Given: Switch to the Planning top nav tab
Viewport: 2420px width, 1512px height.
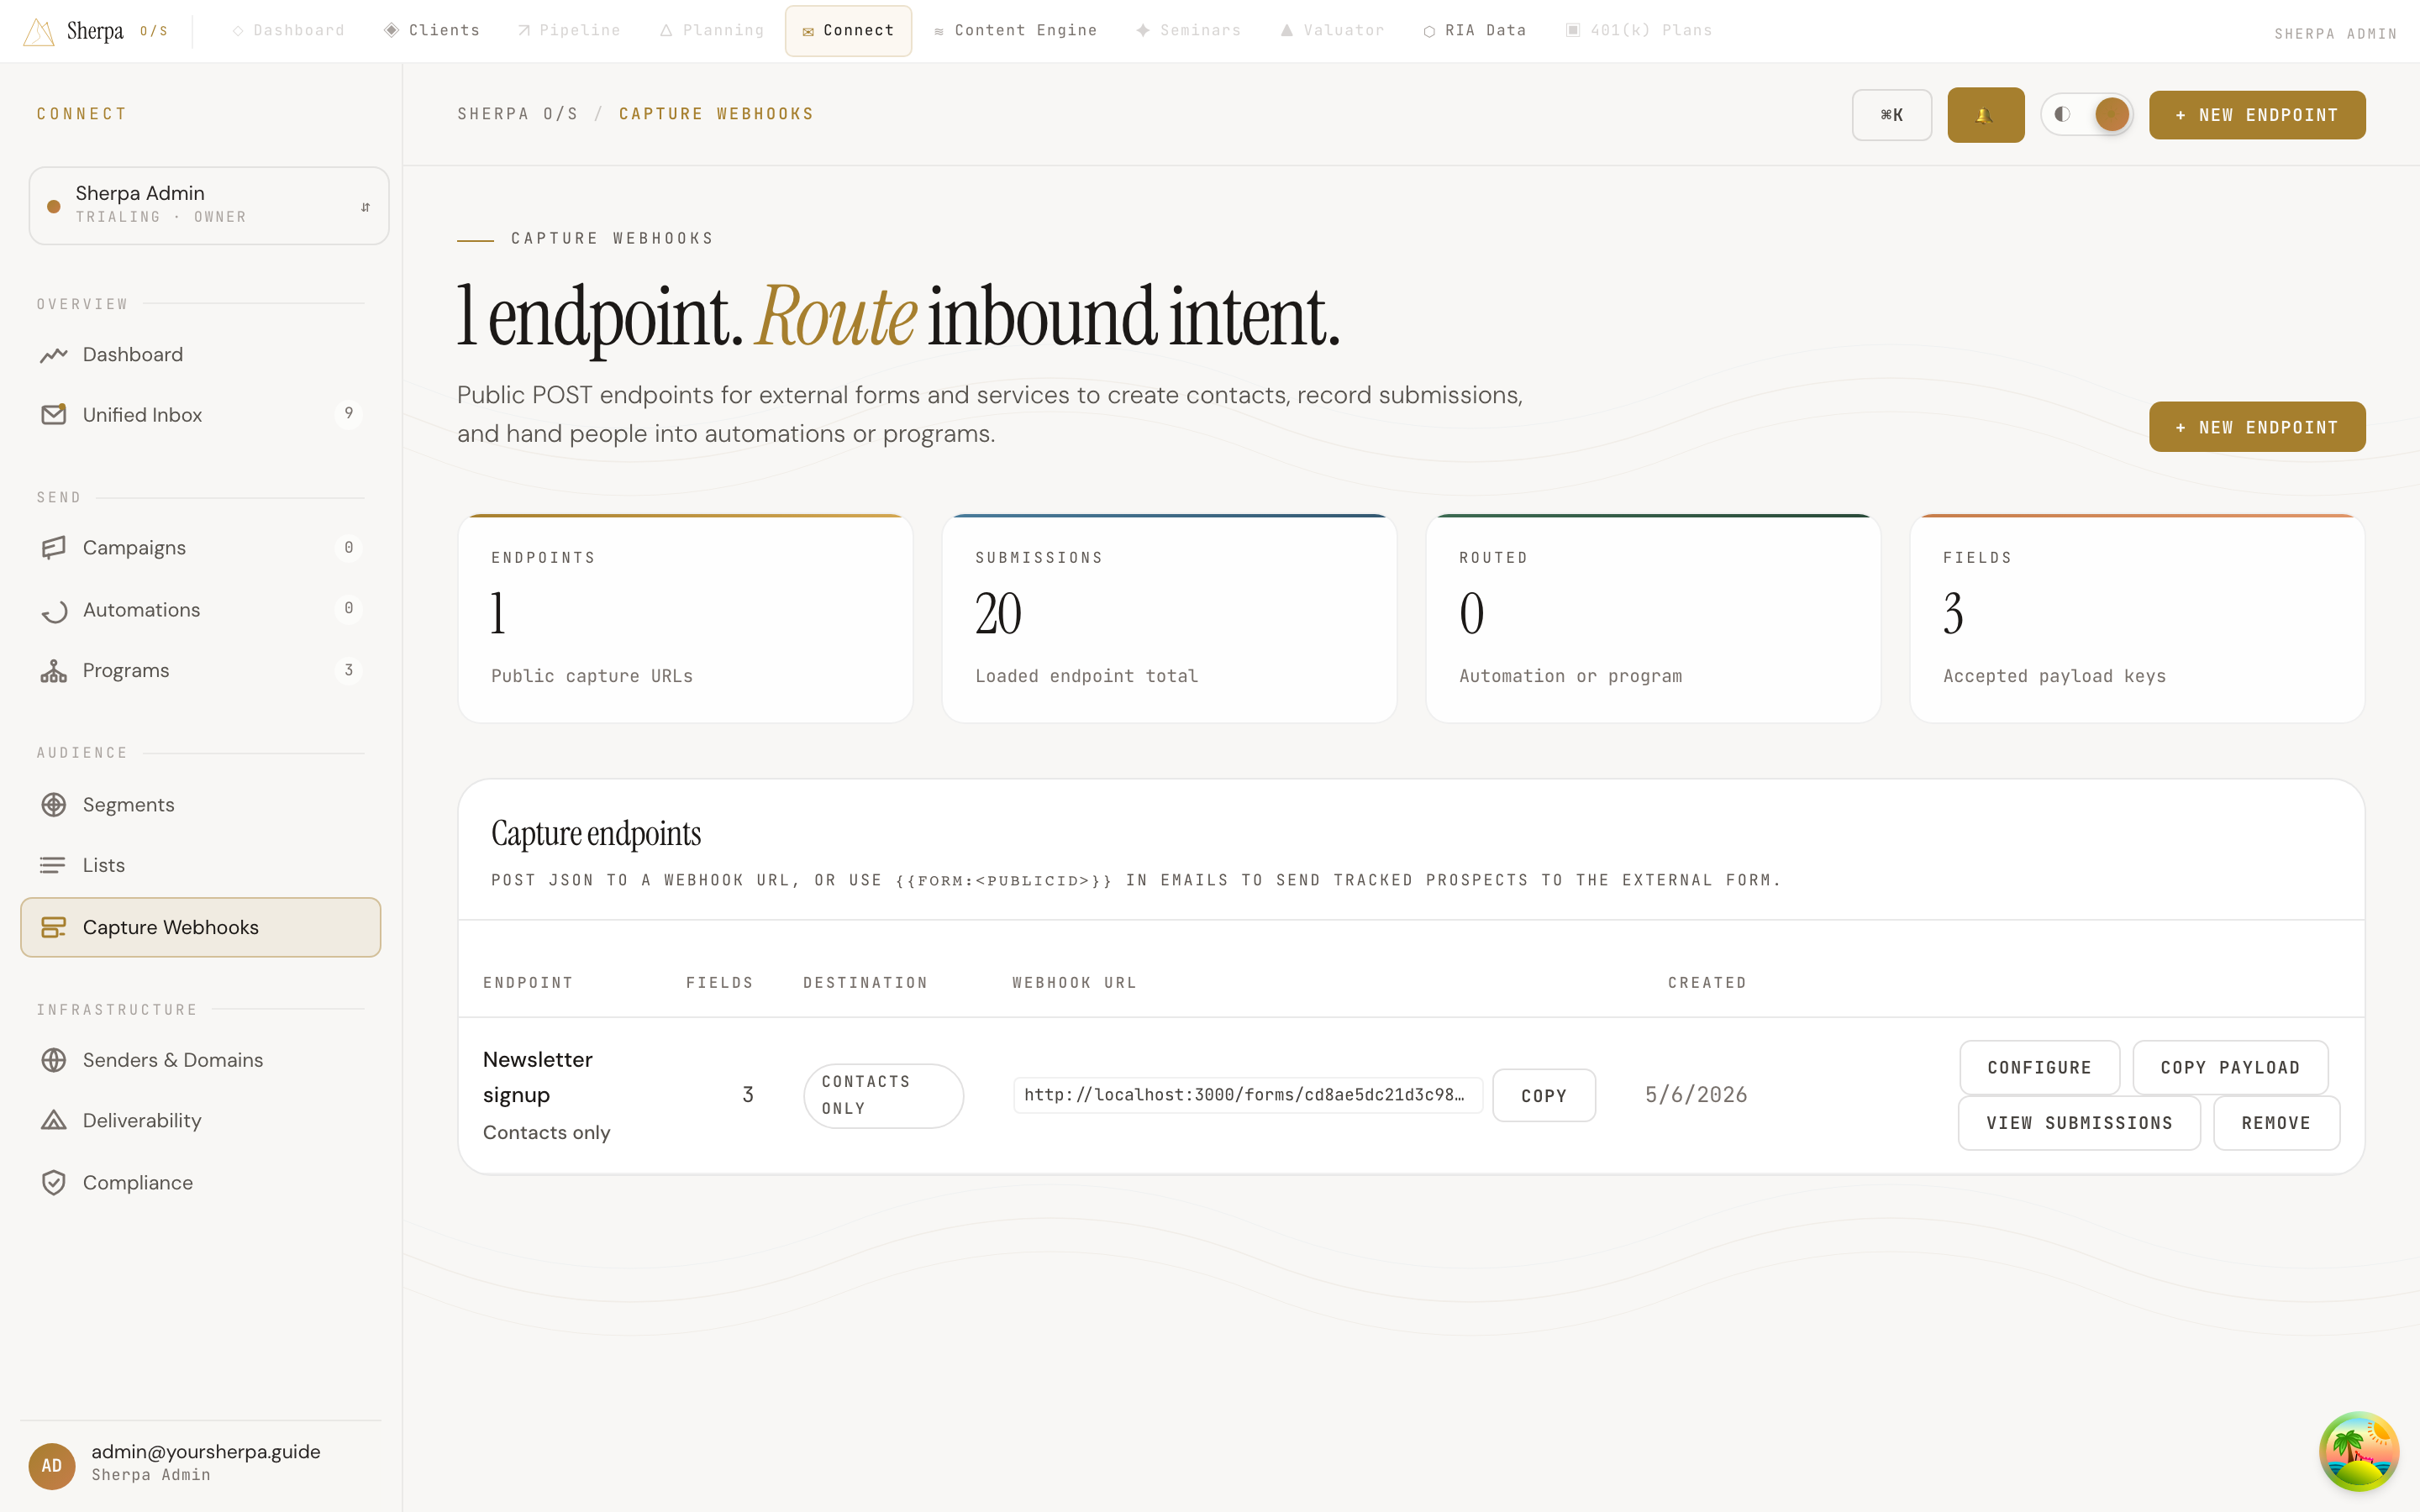Looking at the screenshot, I should (x=711, y=31).
